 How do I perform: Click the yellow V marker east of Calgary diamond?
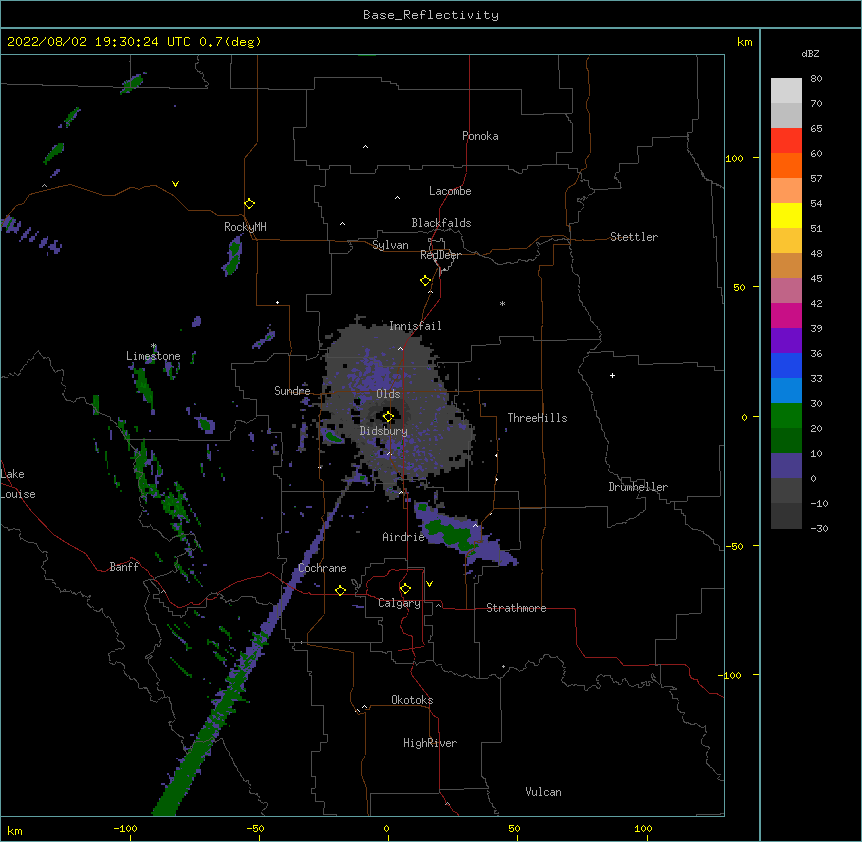429,584
